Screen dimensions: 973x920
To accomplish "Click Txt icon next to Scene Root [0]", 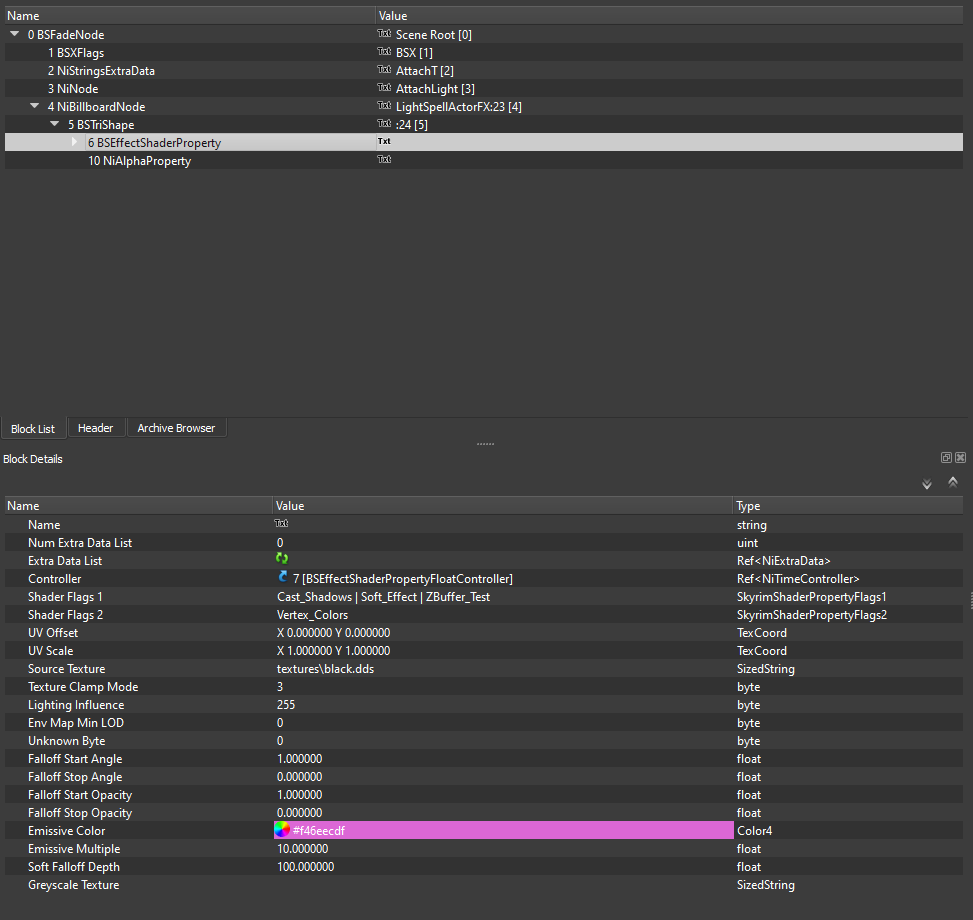I will (x=384, y=33).
